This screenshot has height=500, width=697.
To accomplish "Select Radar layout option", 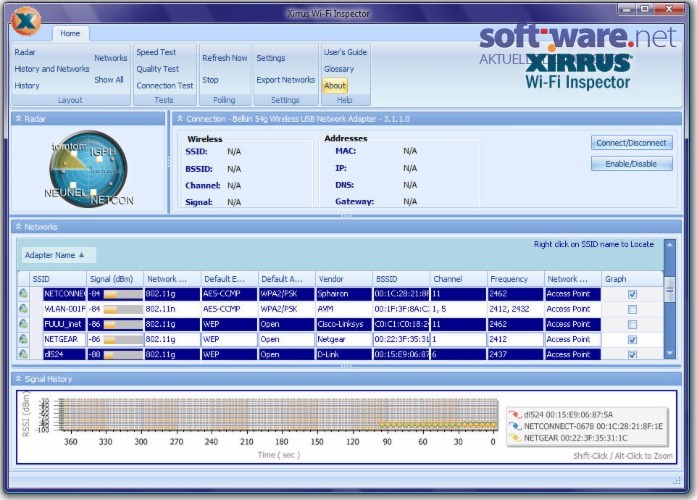I will [x=25, y=52].
